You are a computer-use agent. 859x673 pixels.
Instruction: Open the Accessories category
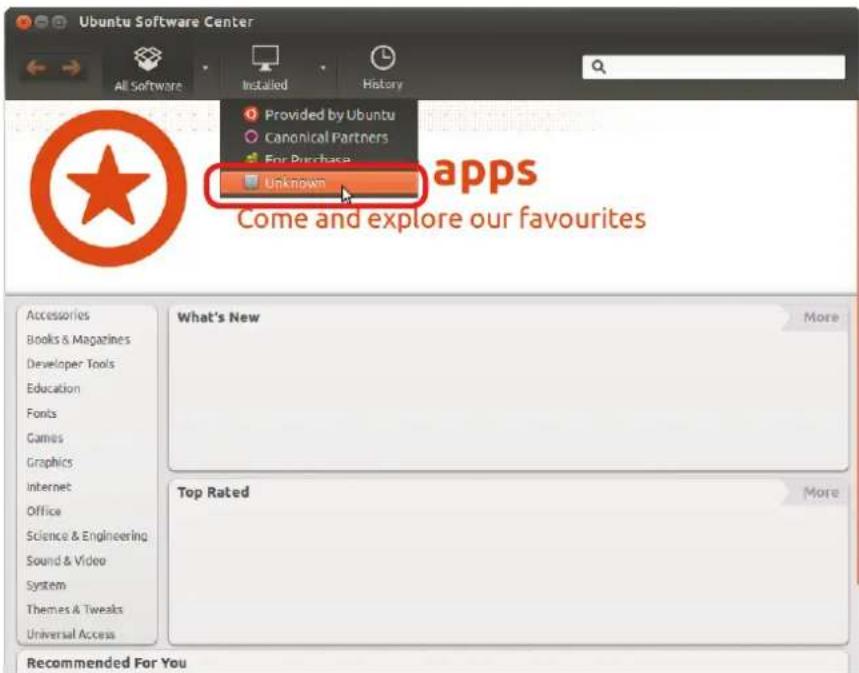pyautogui.click(x=58, y=315)
